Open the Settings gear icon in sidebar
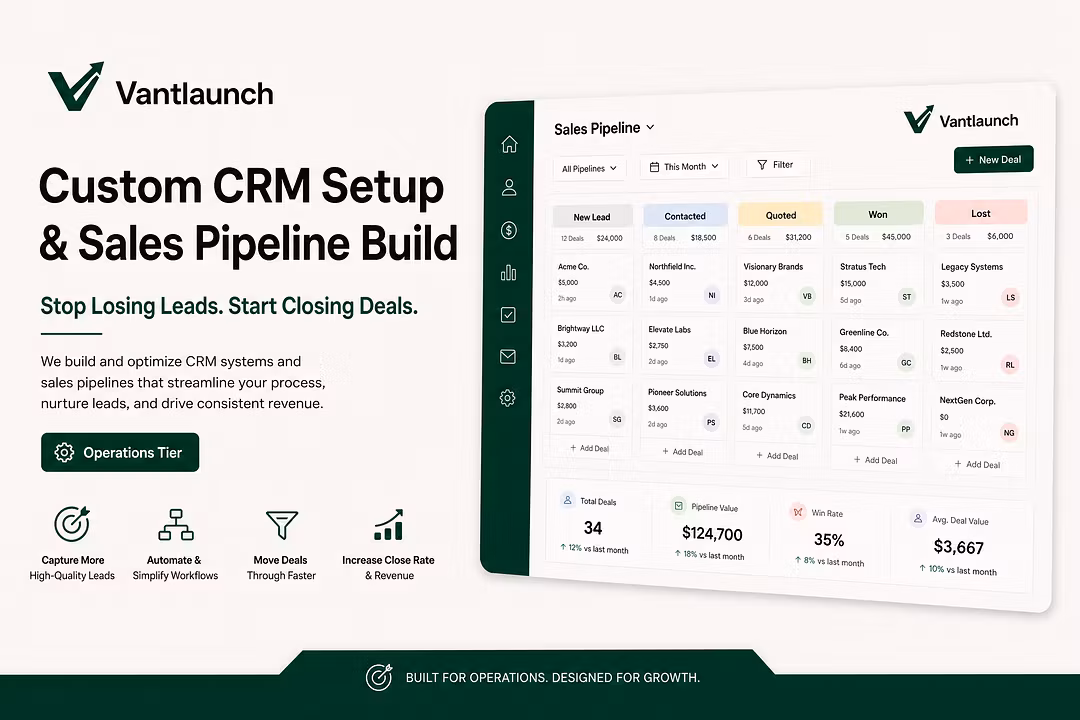Screen dimensions: 1080x720 click(x=508, y=398)
